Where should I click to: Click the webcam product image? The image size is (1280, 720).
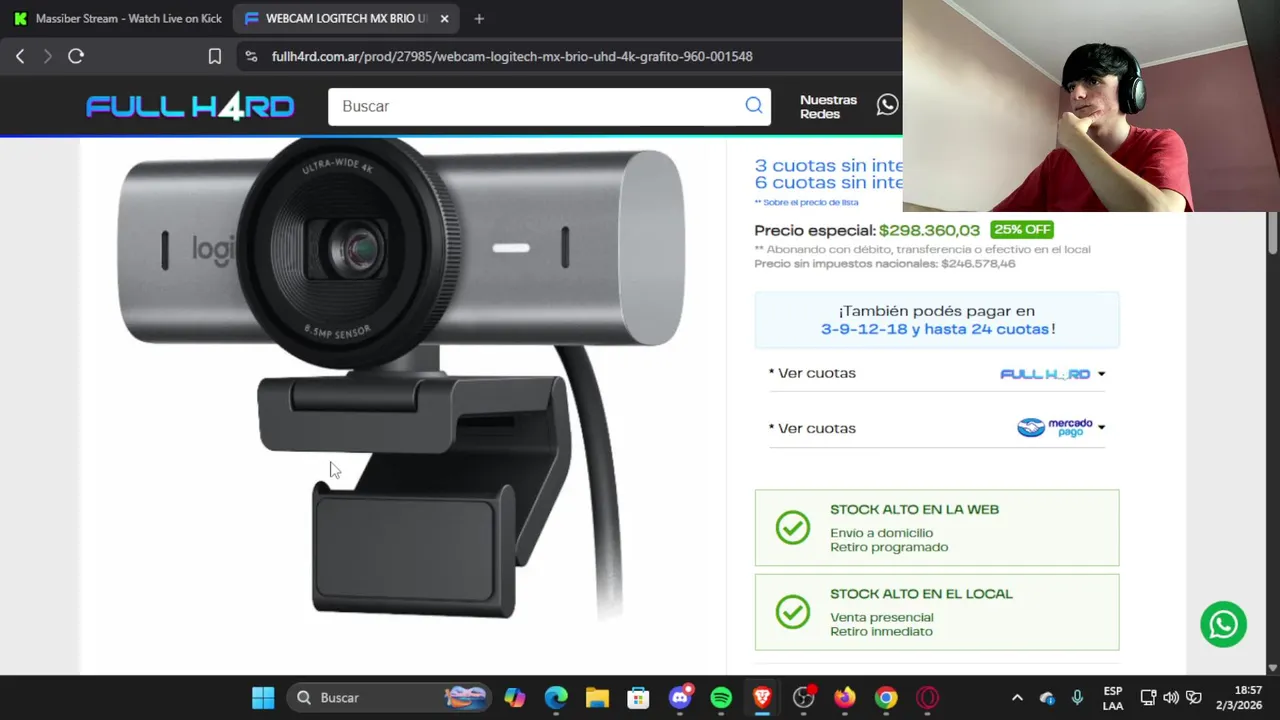click(x=402, y=380)
